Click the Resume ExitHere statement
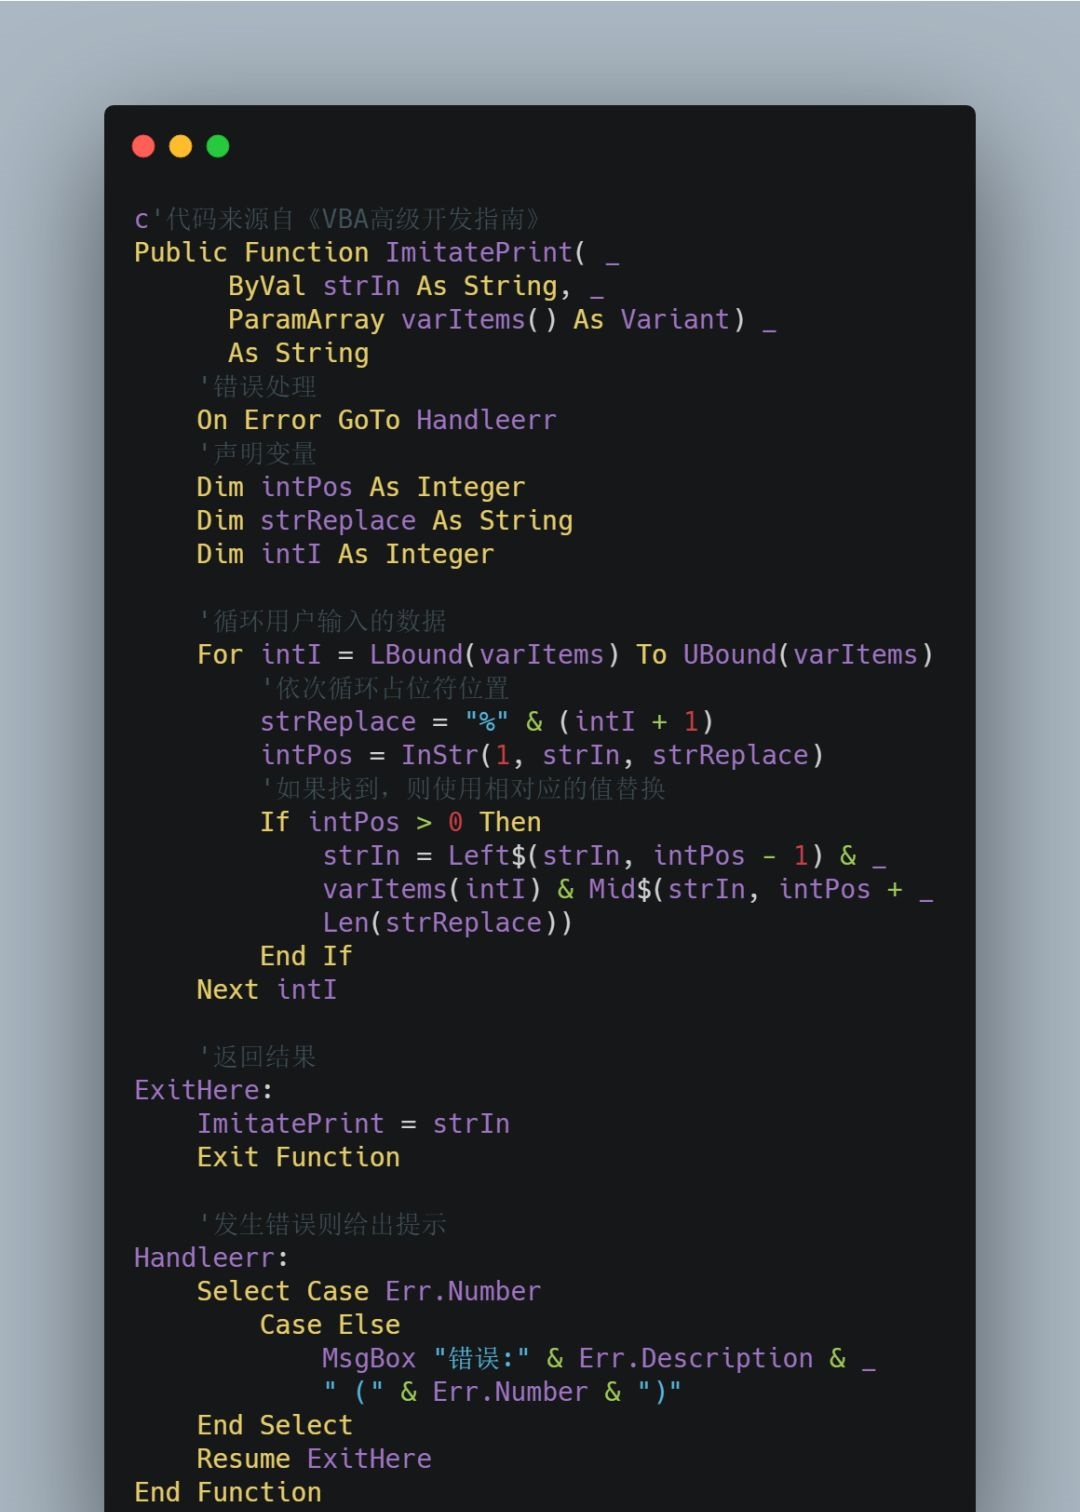1080x1512 pixels. (314, 1459)
